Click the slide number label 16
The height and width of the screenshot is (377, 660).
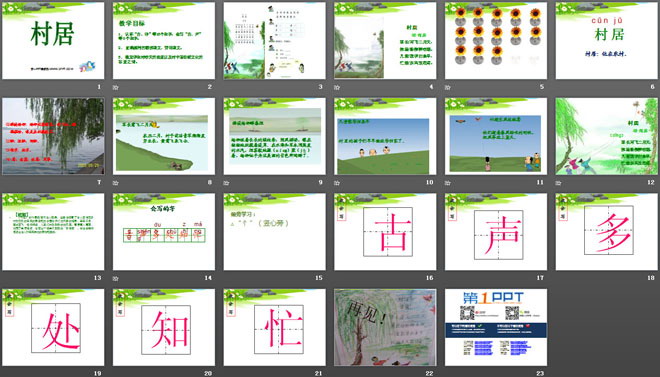pyautogui.click(x=430, y=278)
